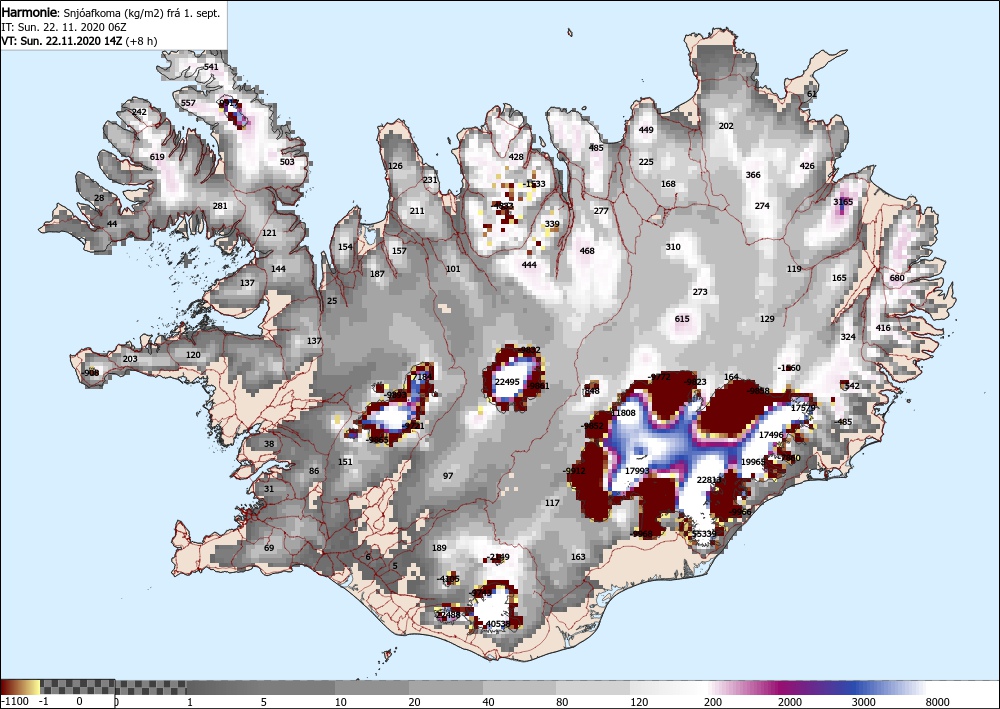The height and width of the screenshot is (709, 1000).
Task: Click the map value 61
Action: click(x=812, y=94)
